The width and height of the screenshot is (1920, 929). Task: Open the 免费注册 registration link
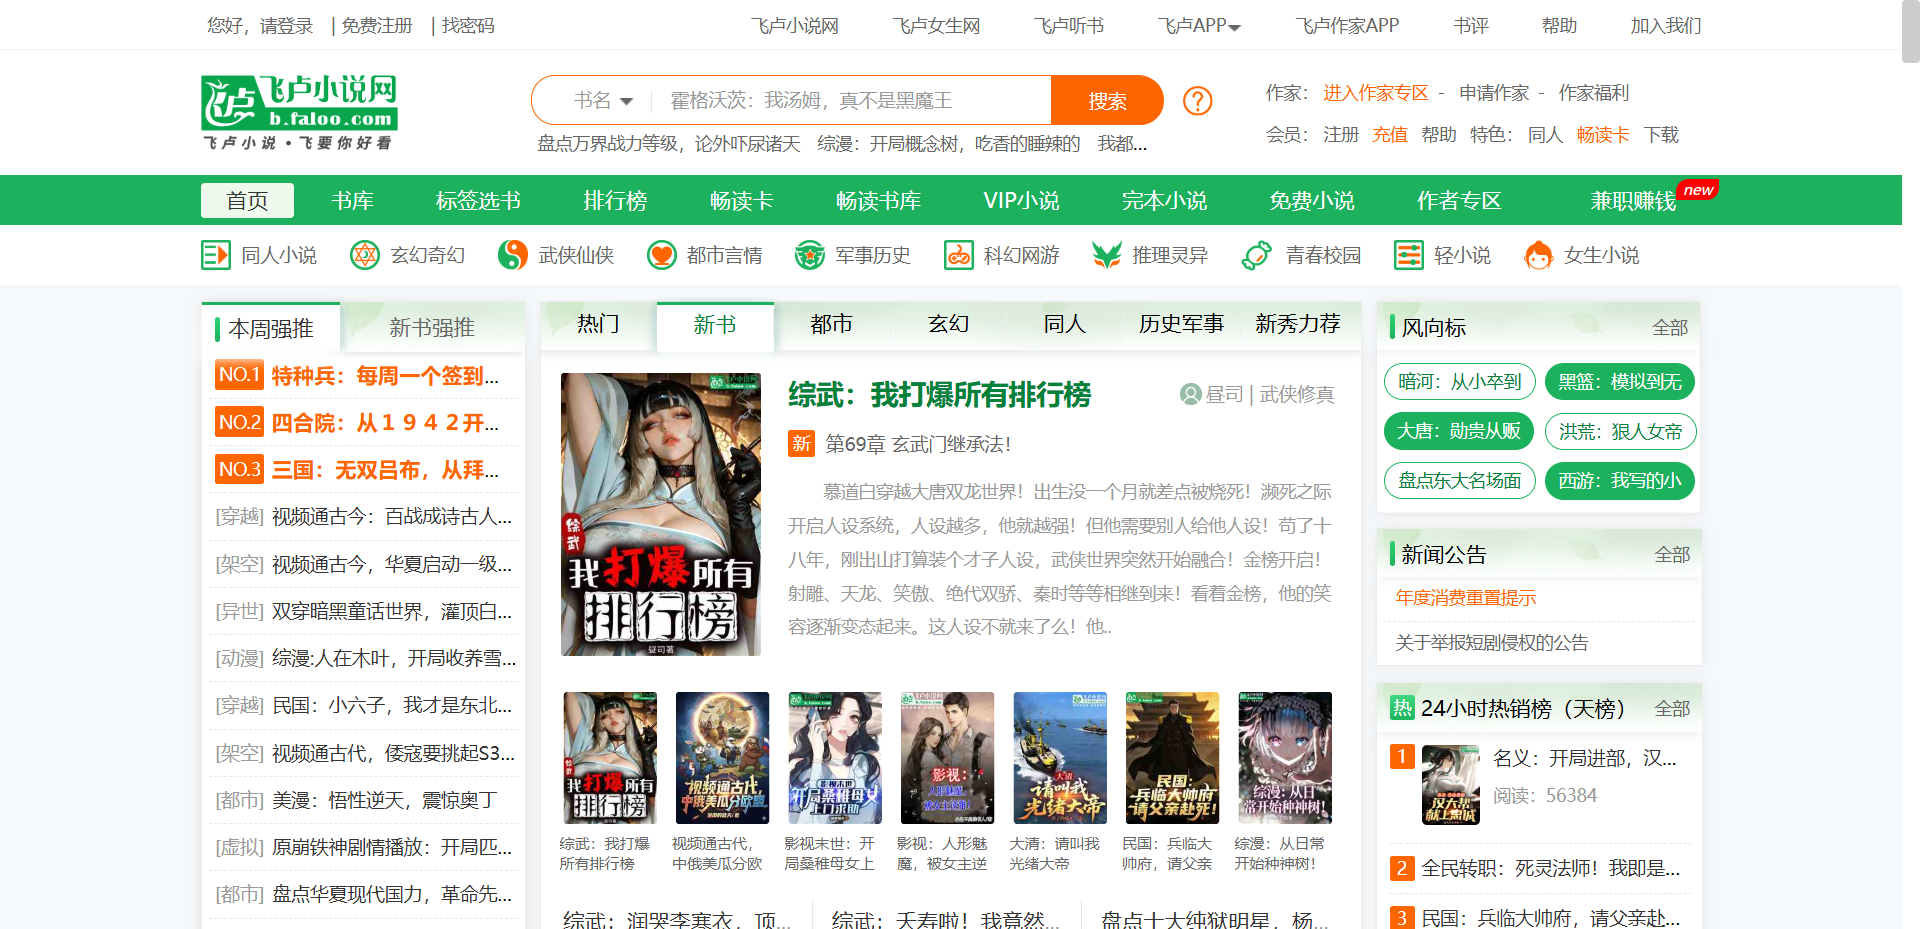click(375, 25)
